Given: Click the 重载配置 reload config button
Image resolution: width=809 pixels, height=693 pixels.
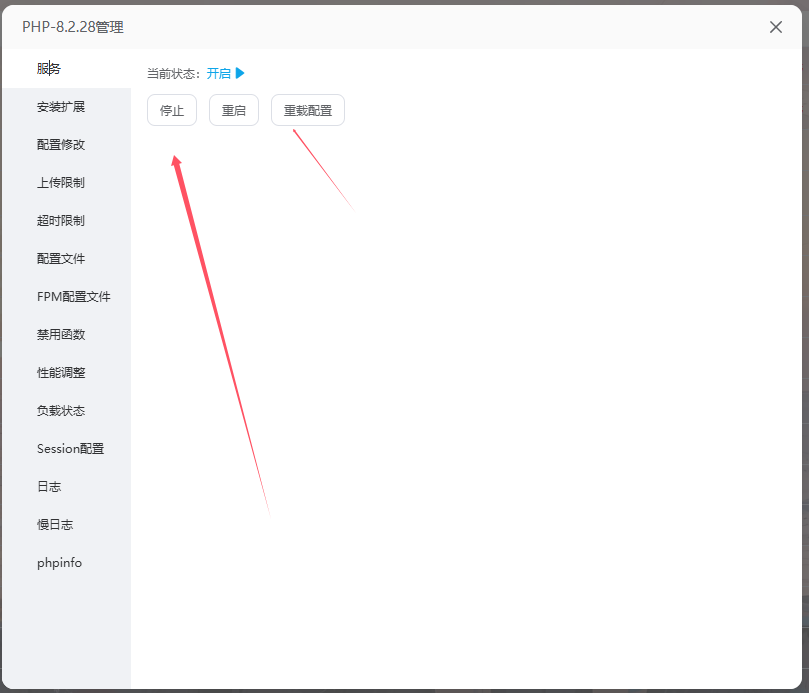Looking at the screenshot, I should point(308,110).
